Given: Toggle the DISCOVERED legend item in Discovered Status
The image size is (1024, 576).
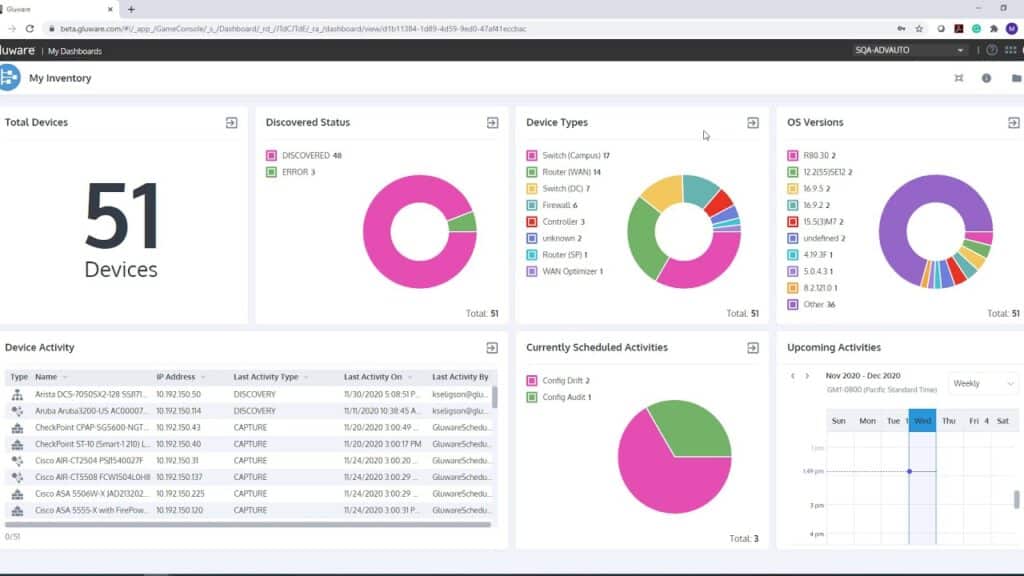Looking at the screenshot, I should [x=294, y=155].
